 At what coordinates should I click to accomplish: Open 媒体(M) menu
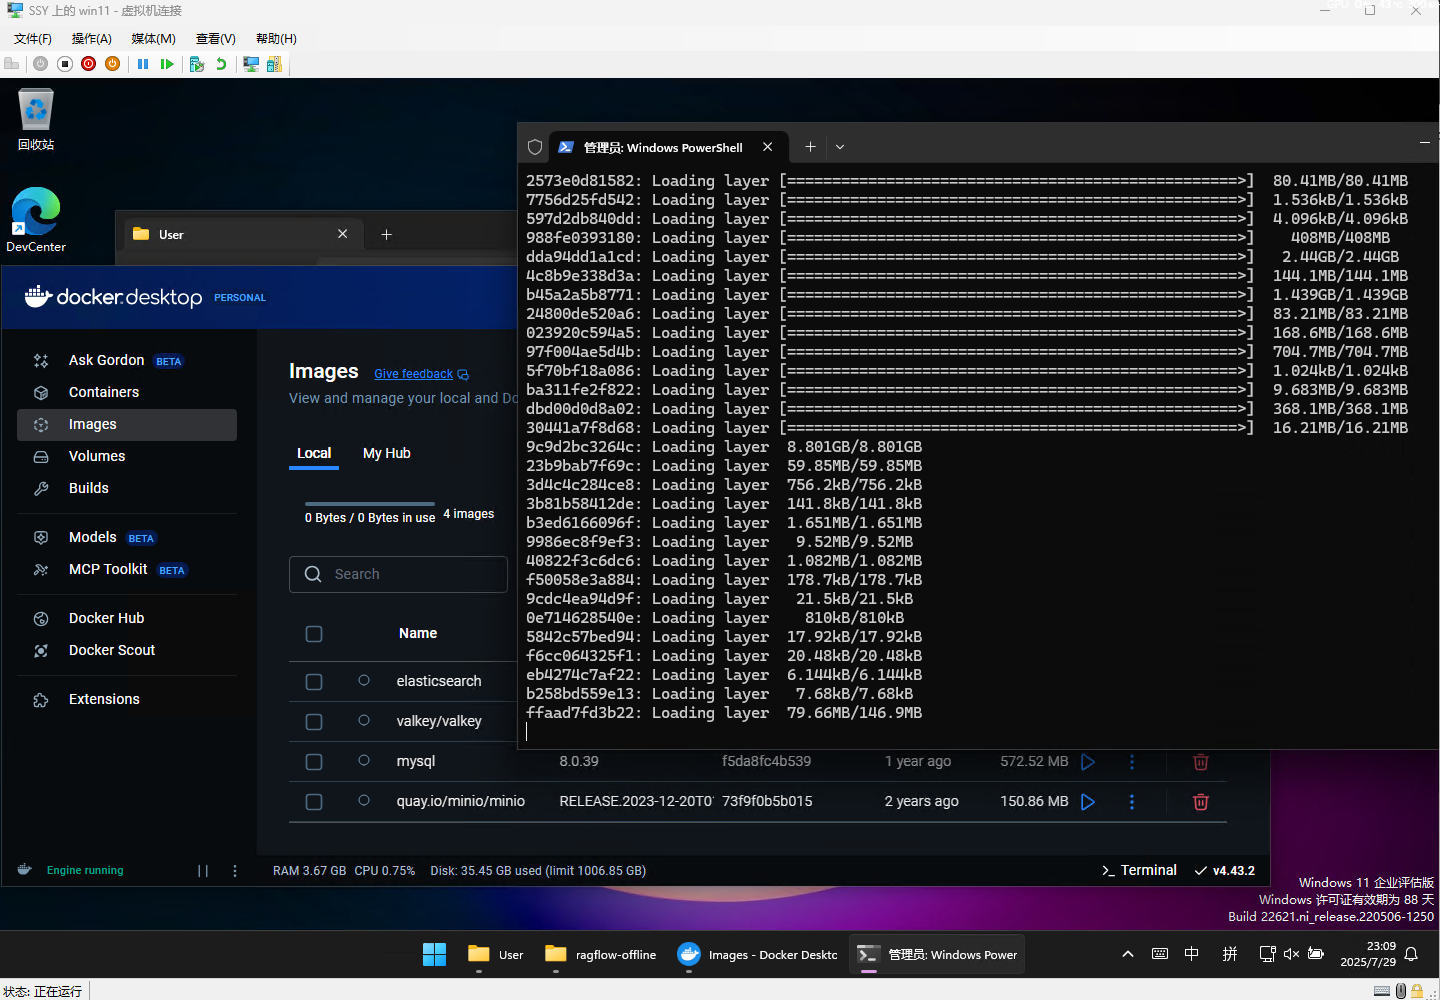coord(154,39)
